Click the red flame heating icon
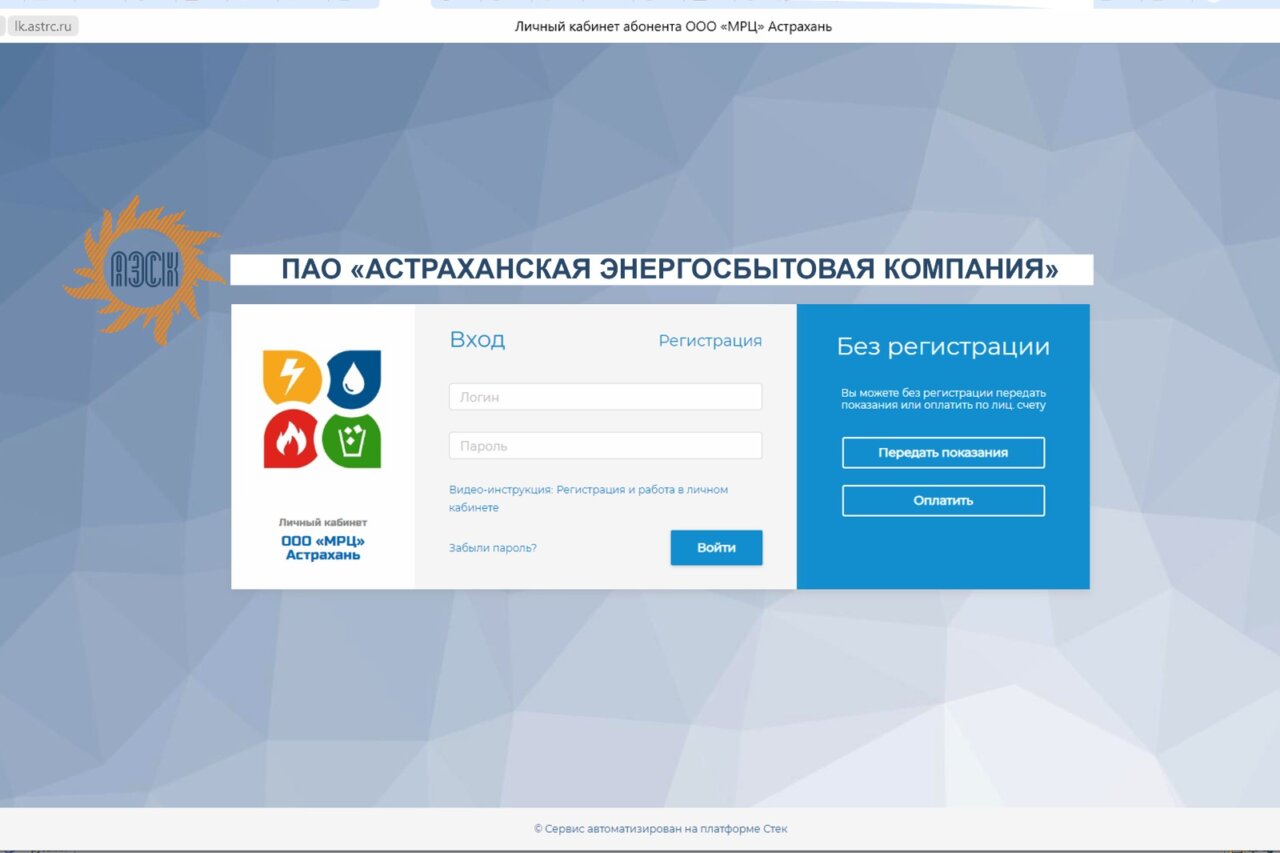Screen dimensions: 1280x853 coord(292,439)
